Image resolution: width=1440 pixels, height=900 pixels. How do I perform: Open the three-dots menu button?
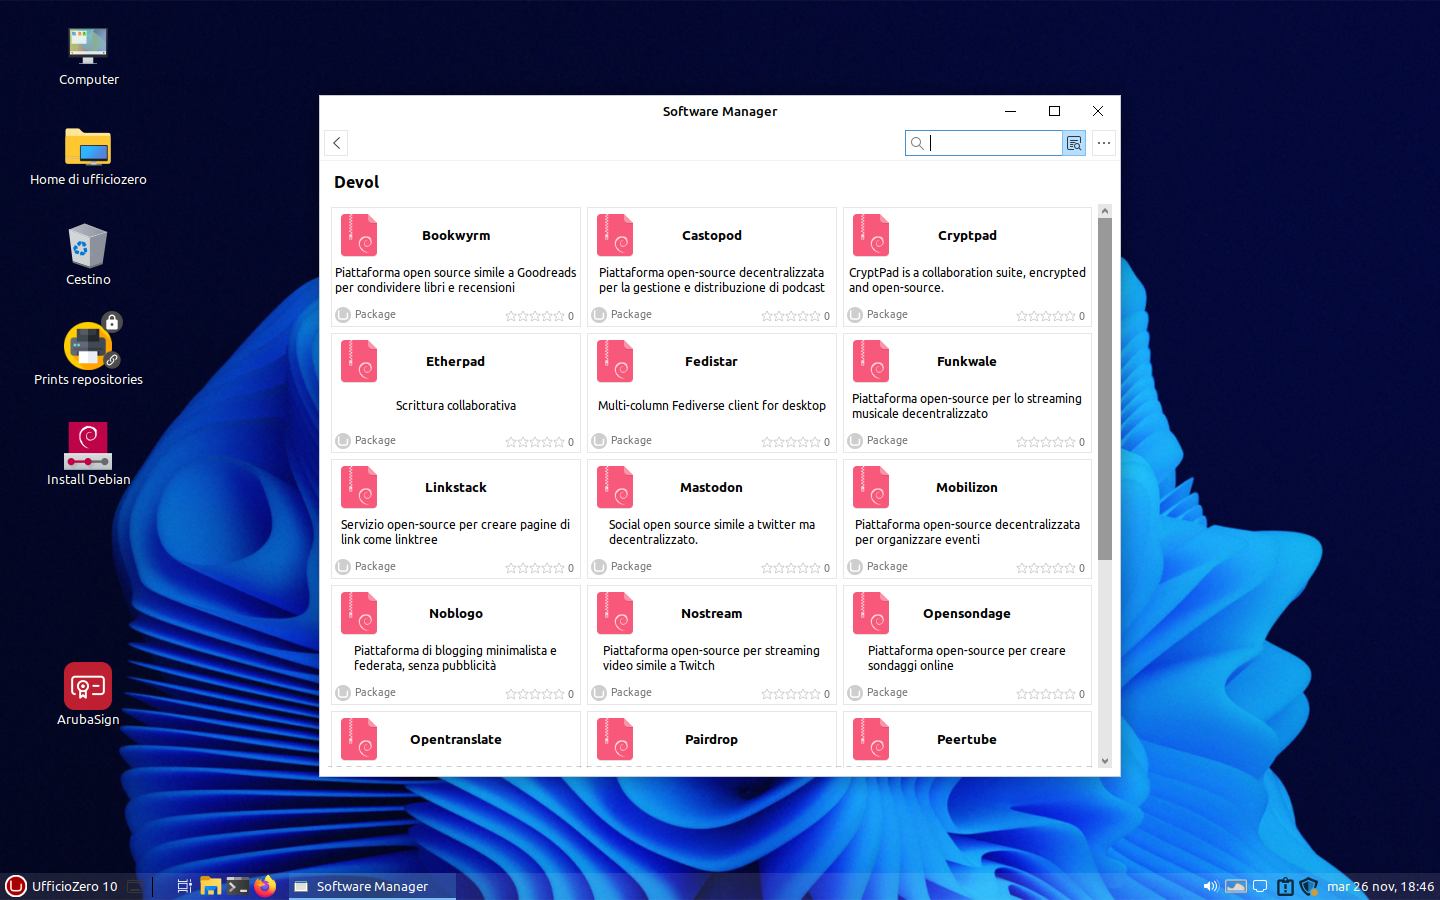1104,143
